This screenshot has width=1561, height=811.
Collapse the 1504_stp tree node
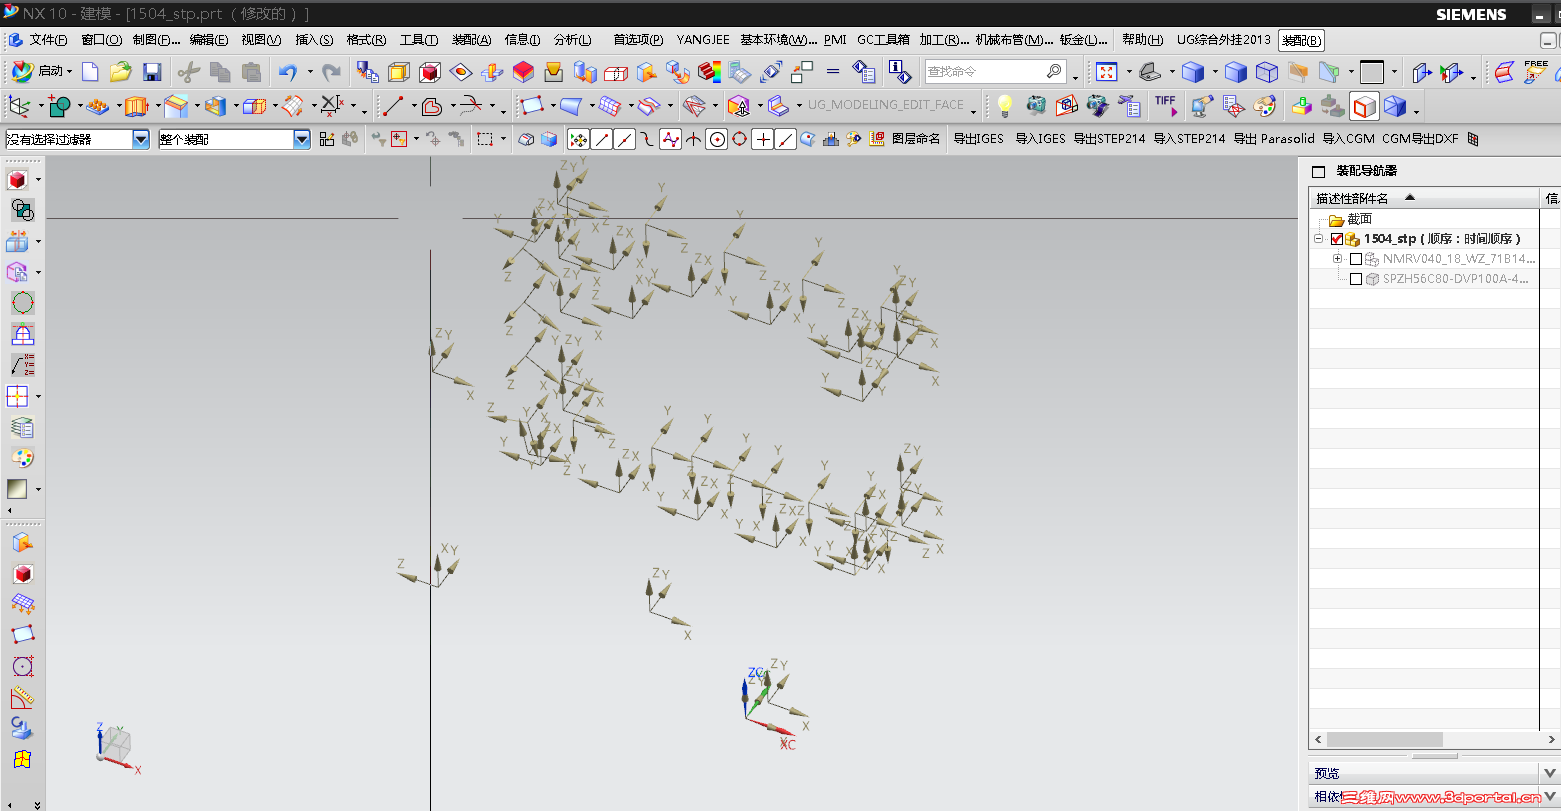tap(1319, 239)
